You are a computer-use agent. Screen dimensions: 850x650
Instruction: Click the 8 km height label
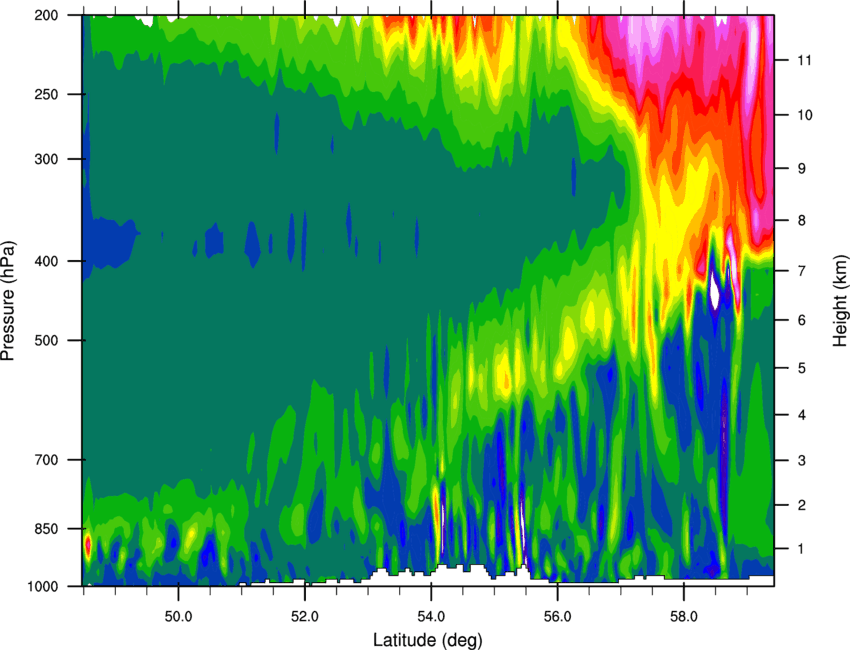click(x=802, y=221)
